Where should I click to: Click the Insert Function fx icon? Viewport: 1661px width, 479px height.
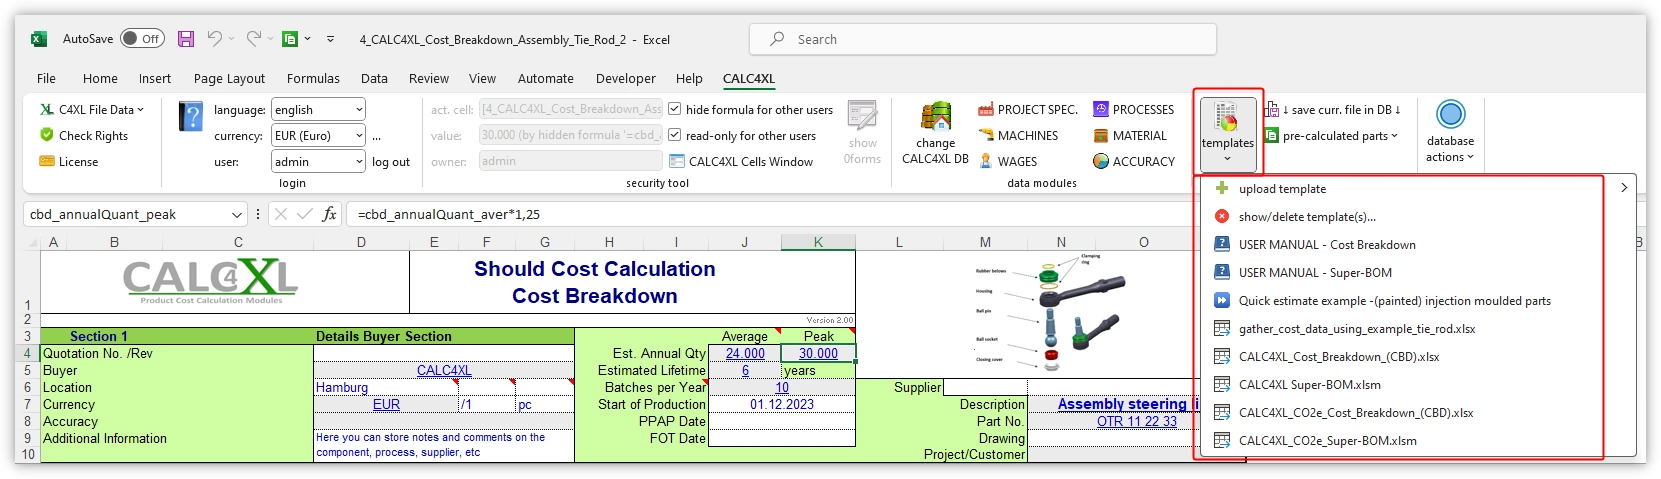pos(329,214)
